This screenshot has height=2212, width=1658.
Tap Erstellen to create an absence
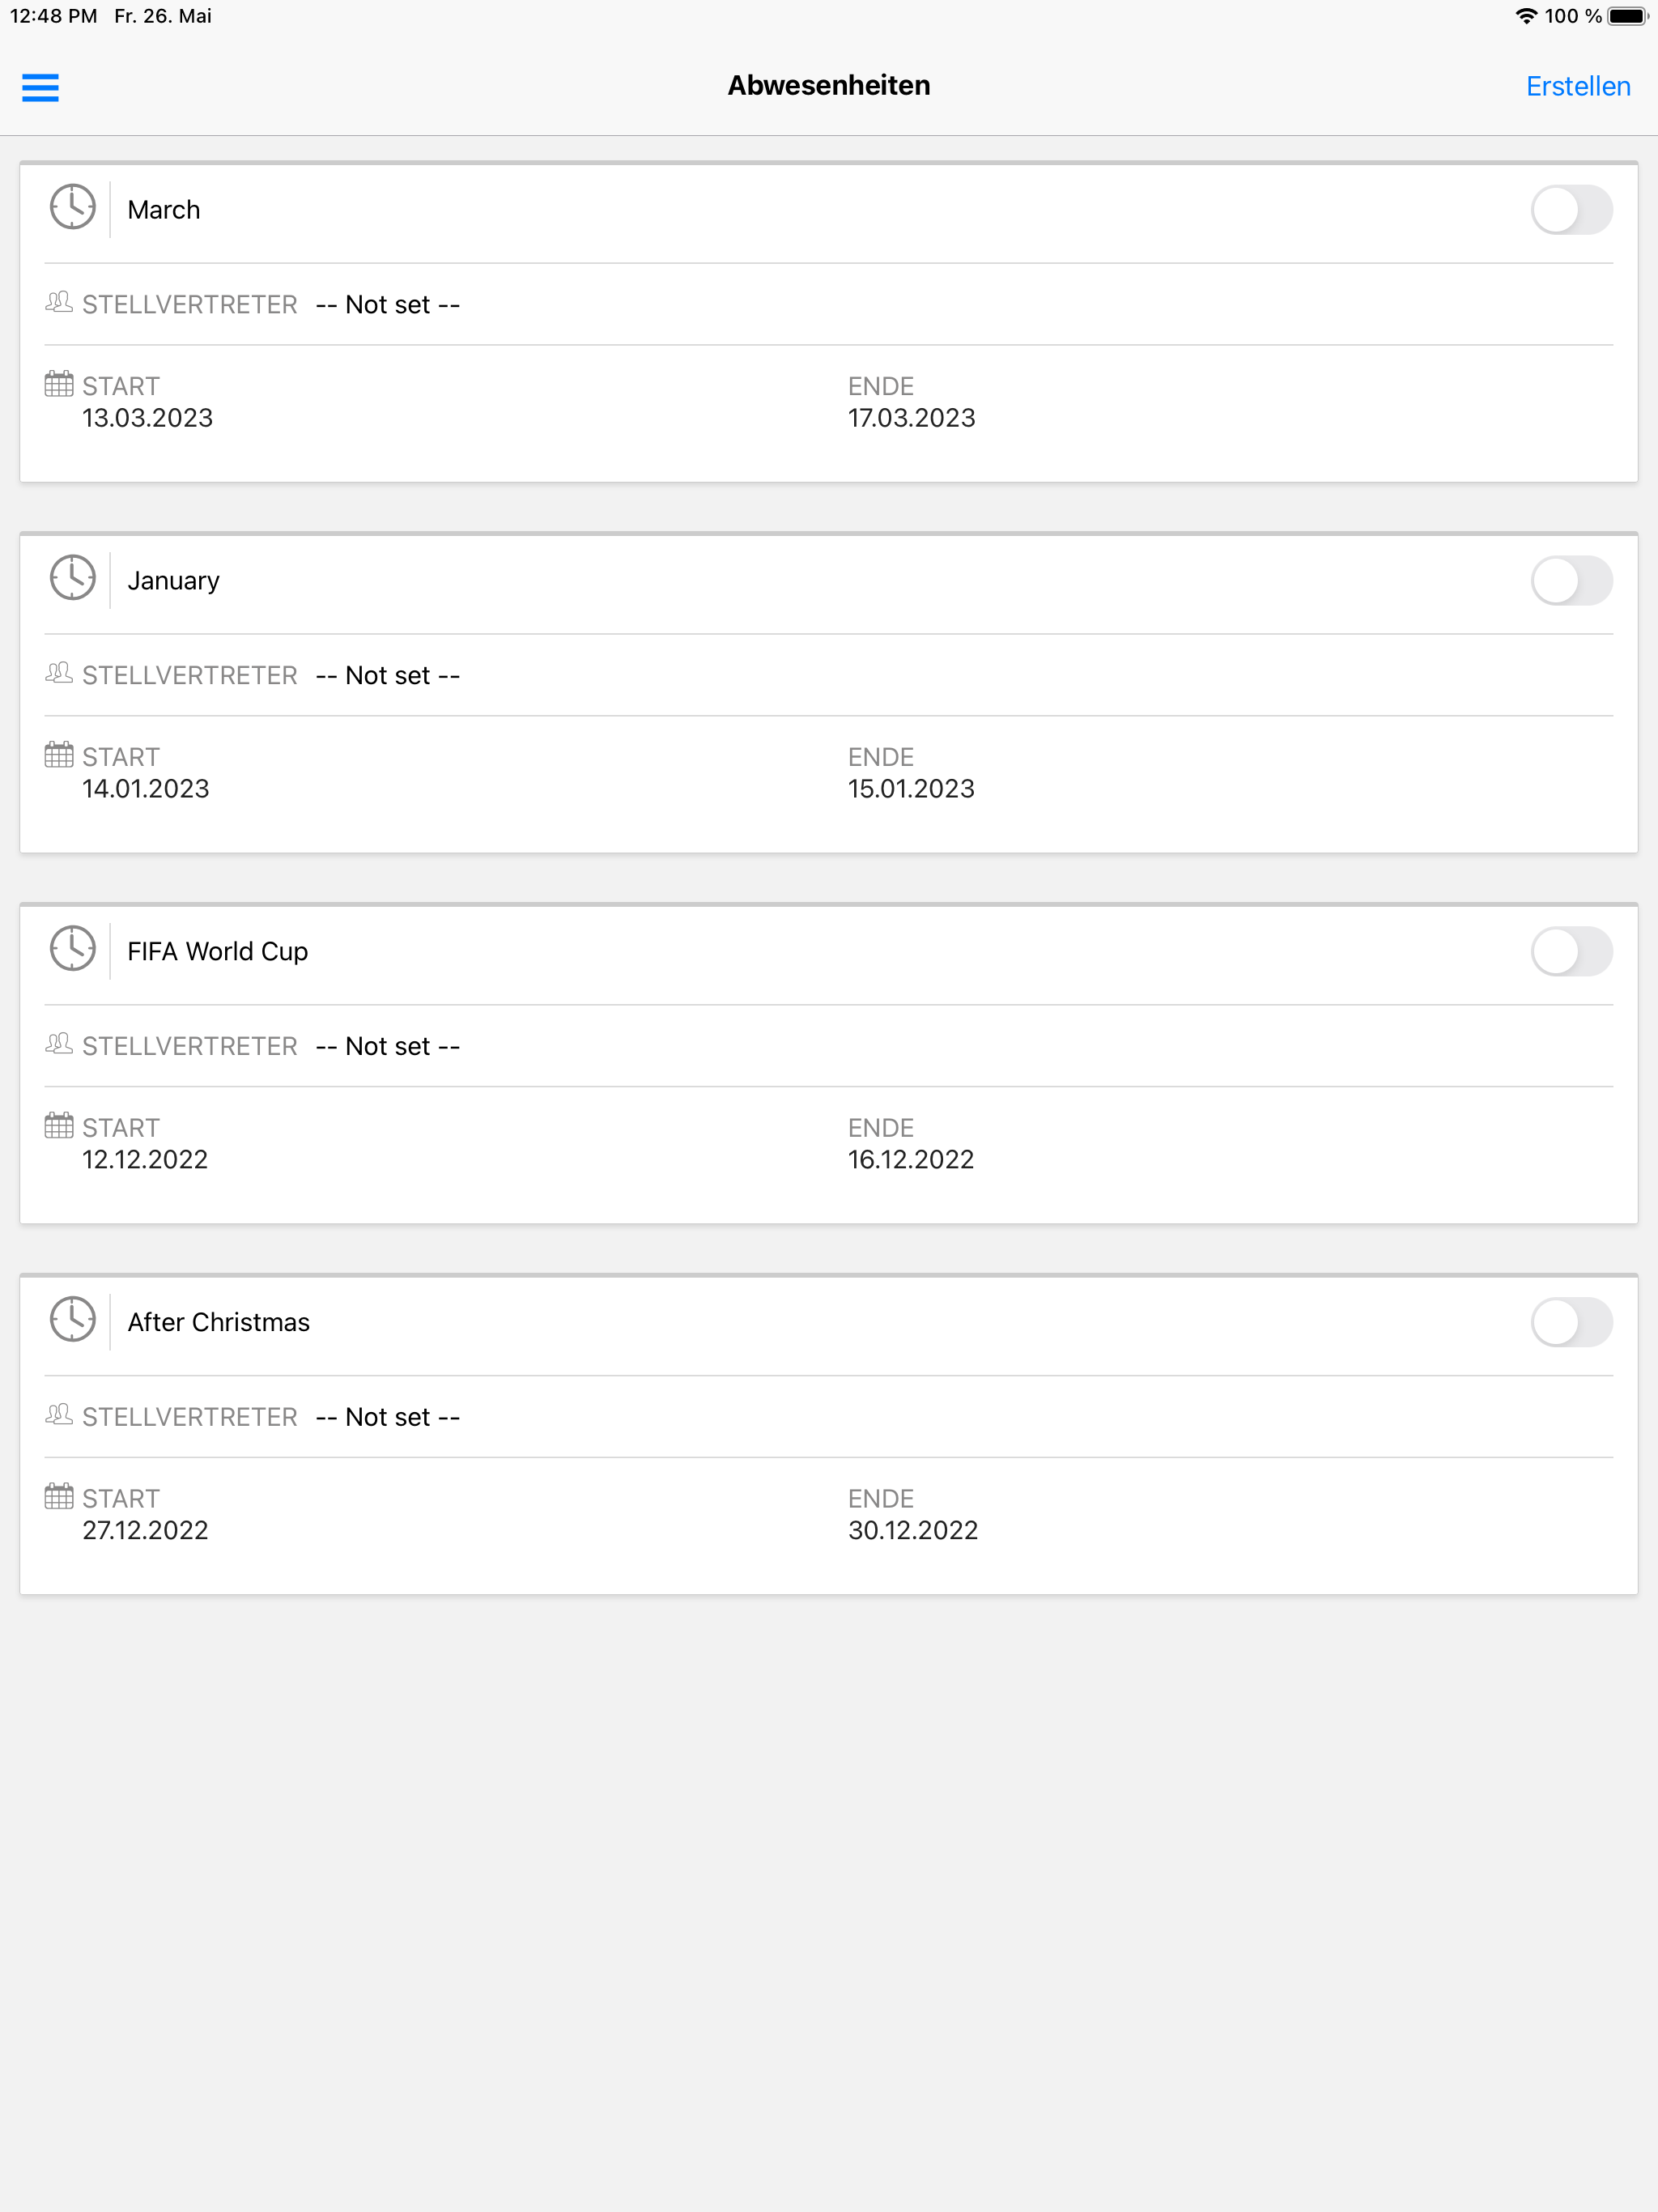[x=1578, y=87]
